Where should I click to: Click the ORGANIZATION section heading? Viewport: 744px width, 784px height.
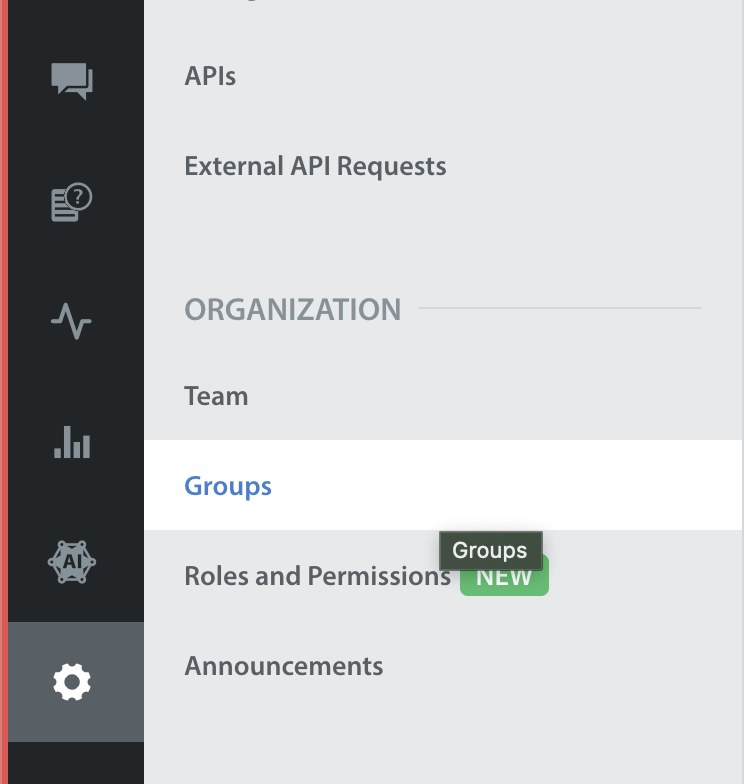coord(293,310)
